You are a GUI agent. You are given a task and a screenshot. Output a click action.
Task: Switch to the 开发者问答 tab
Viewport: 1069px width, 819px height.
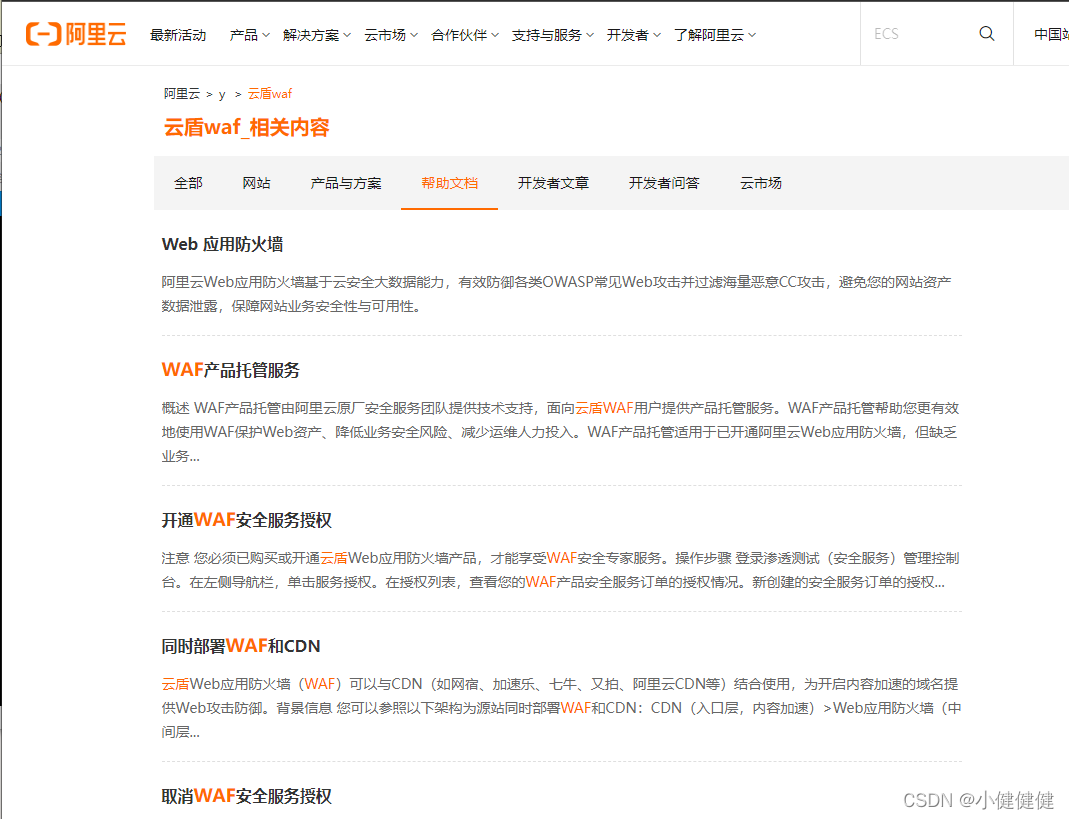[664, 183]
